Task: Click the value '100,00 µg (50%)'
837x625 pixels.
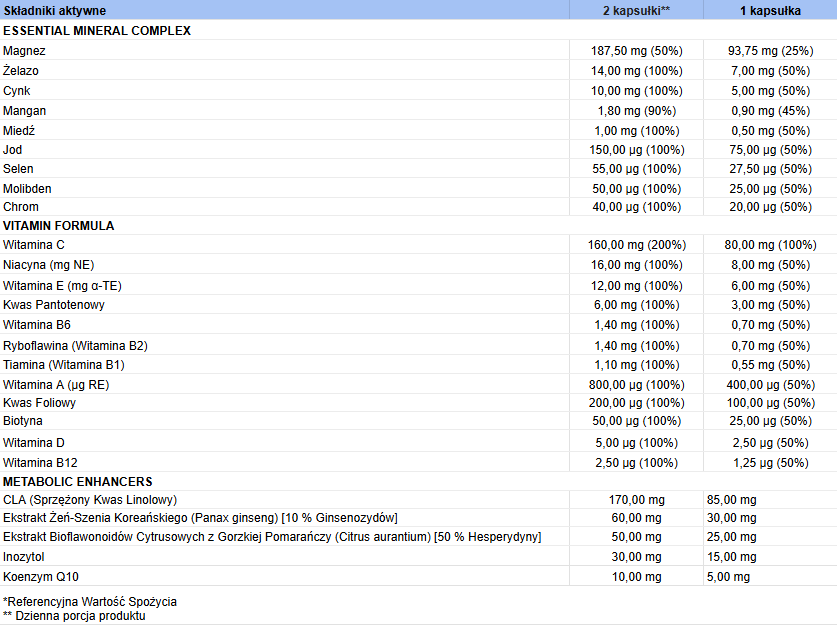Action: coord(770,403)
